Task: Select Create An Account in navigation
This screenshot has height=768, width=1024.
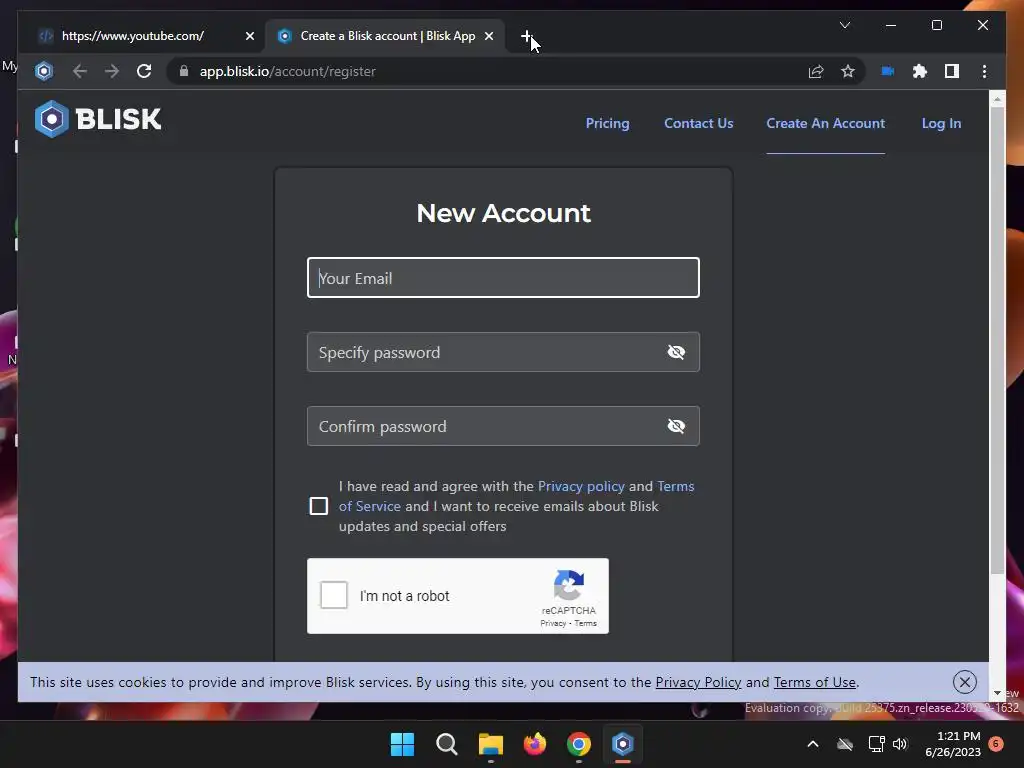Action: pyautogui.click(x=825, y=123)
